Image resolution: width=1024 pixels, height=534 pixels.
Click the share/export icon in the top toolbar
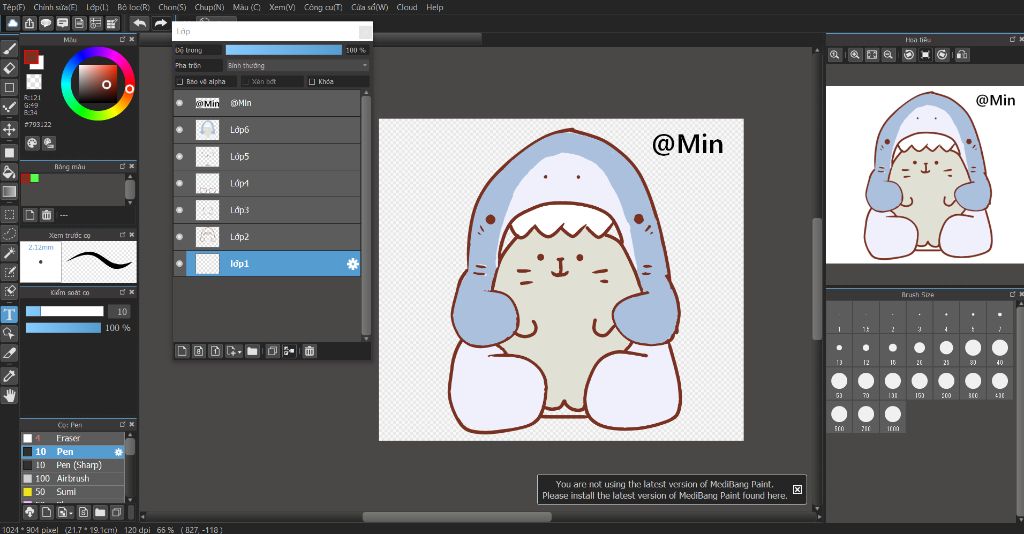[29, 24]
